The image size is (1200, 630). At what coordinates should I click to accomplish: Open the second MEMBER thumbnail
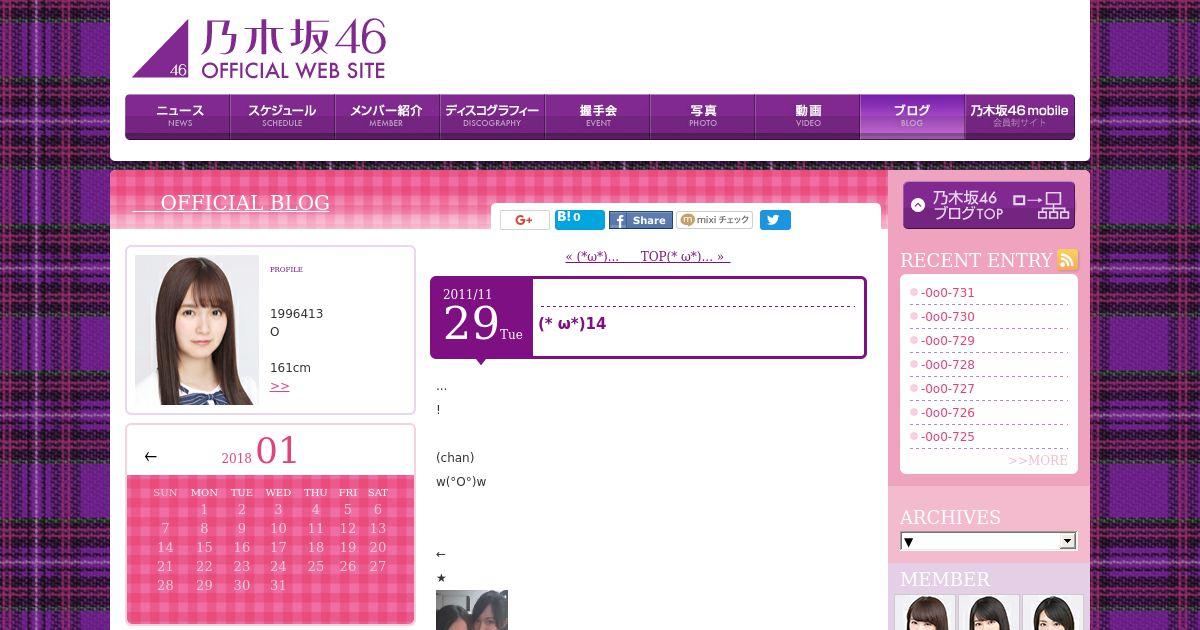point(989,612)
